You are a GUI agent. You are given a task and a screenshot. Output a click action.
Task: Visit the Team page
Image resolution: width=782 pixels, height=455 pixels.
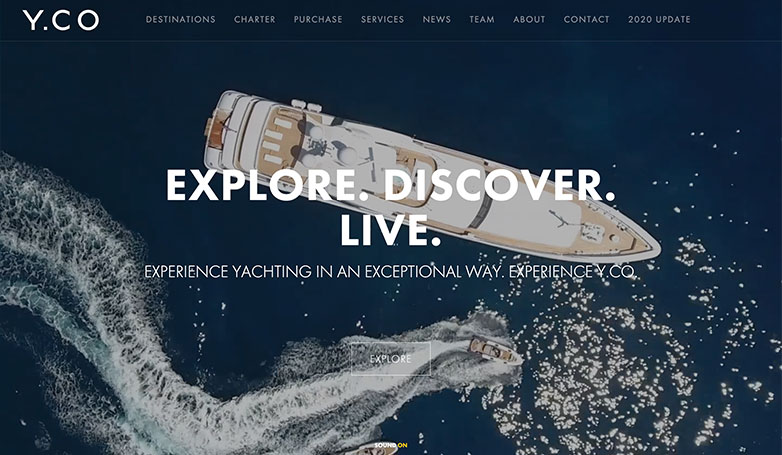pyautogui.click(x=482, y=19)
